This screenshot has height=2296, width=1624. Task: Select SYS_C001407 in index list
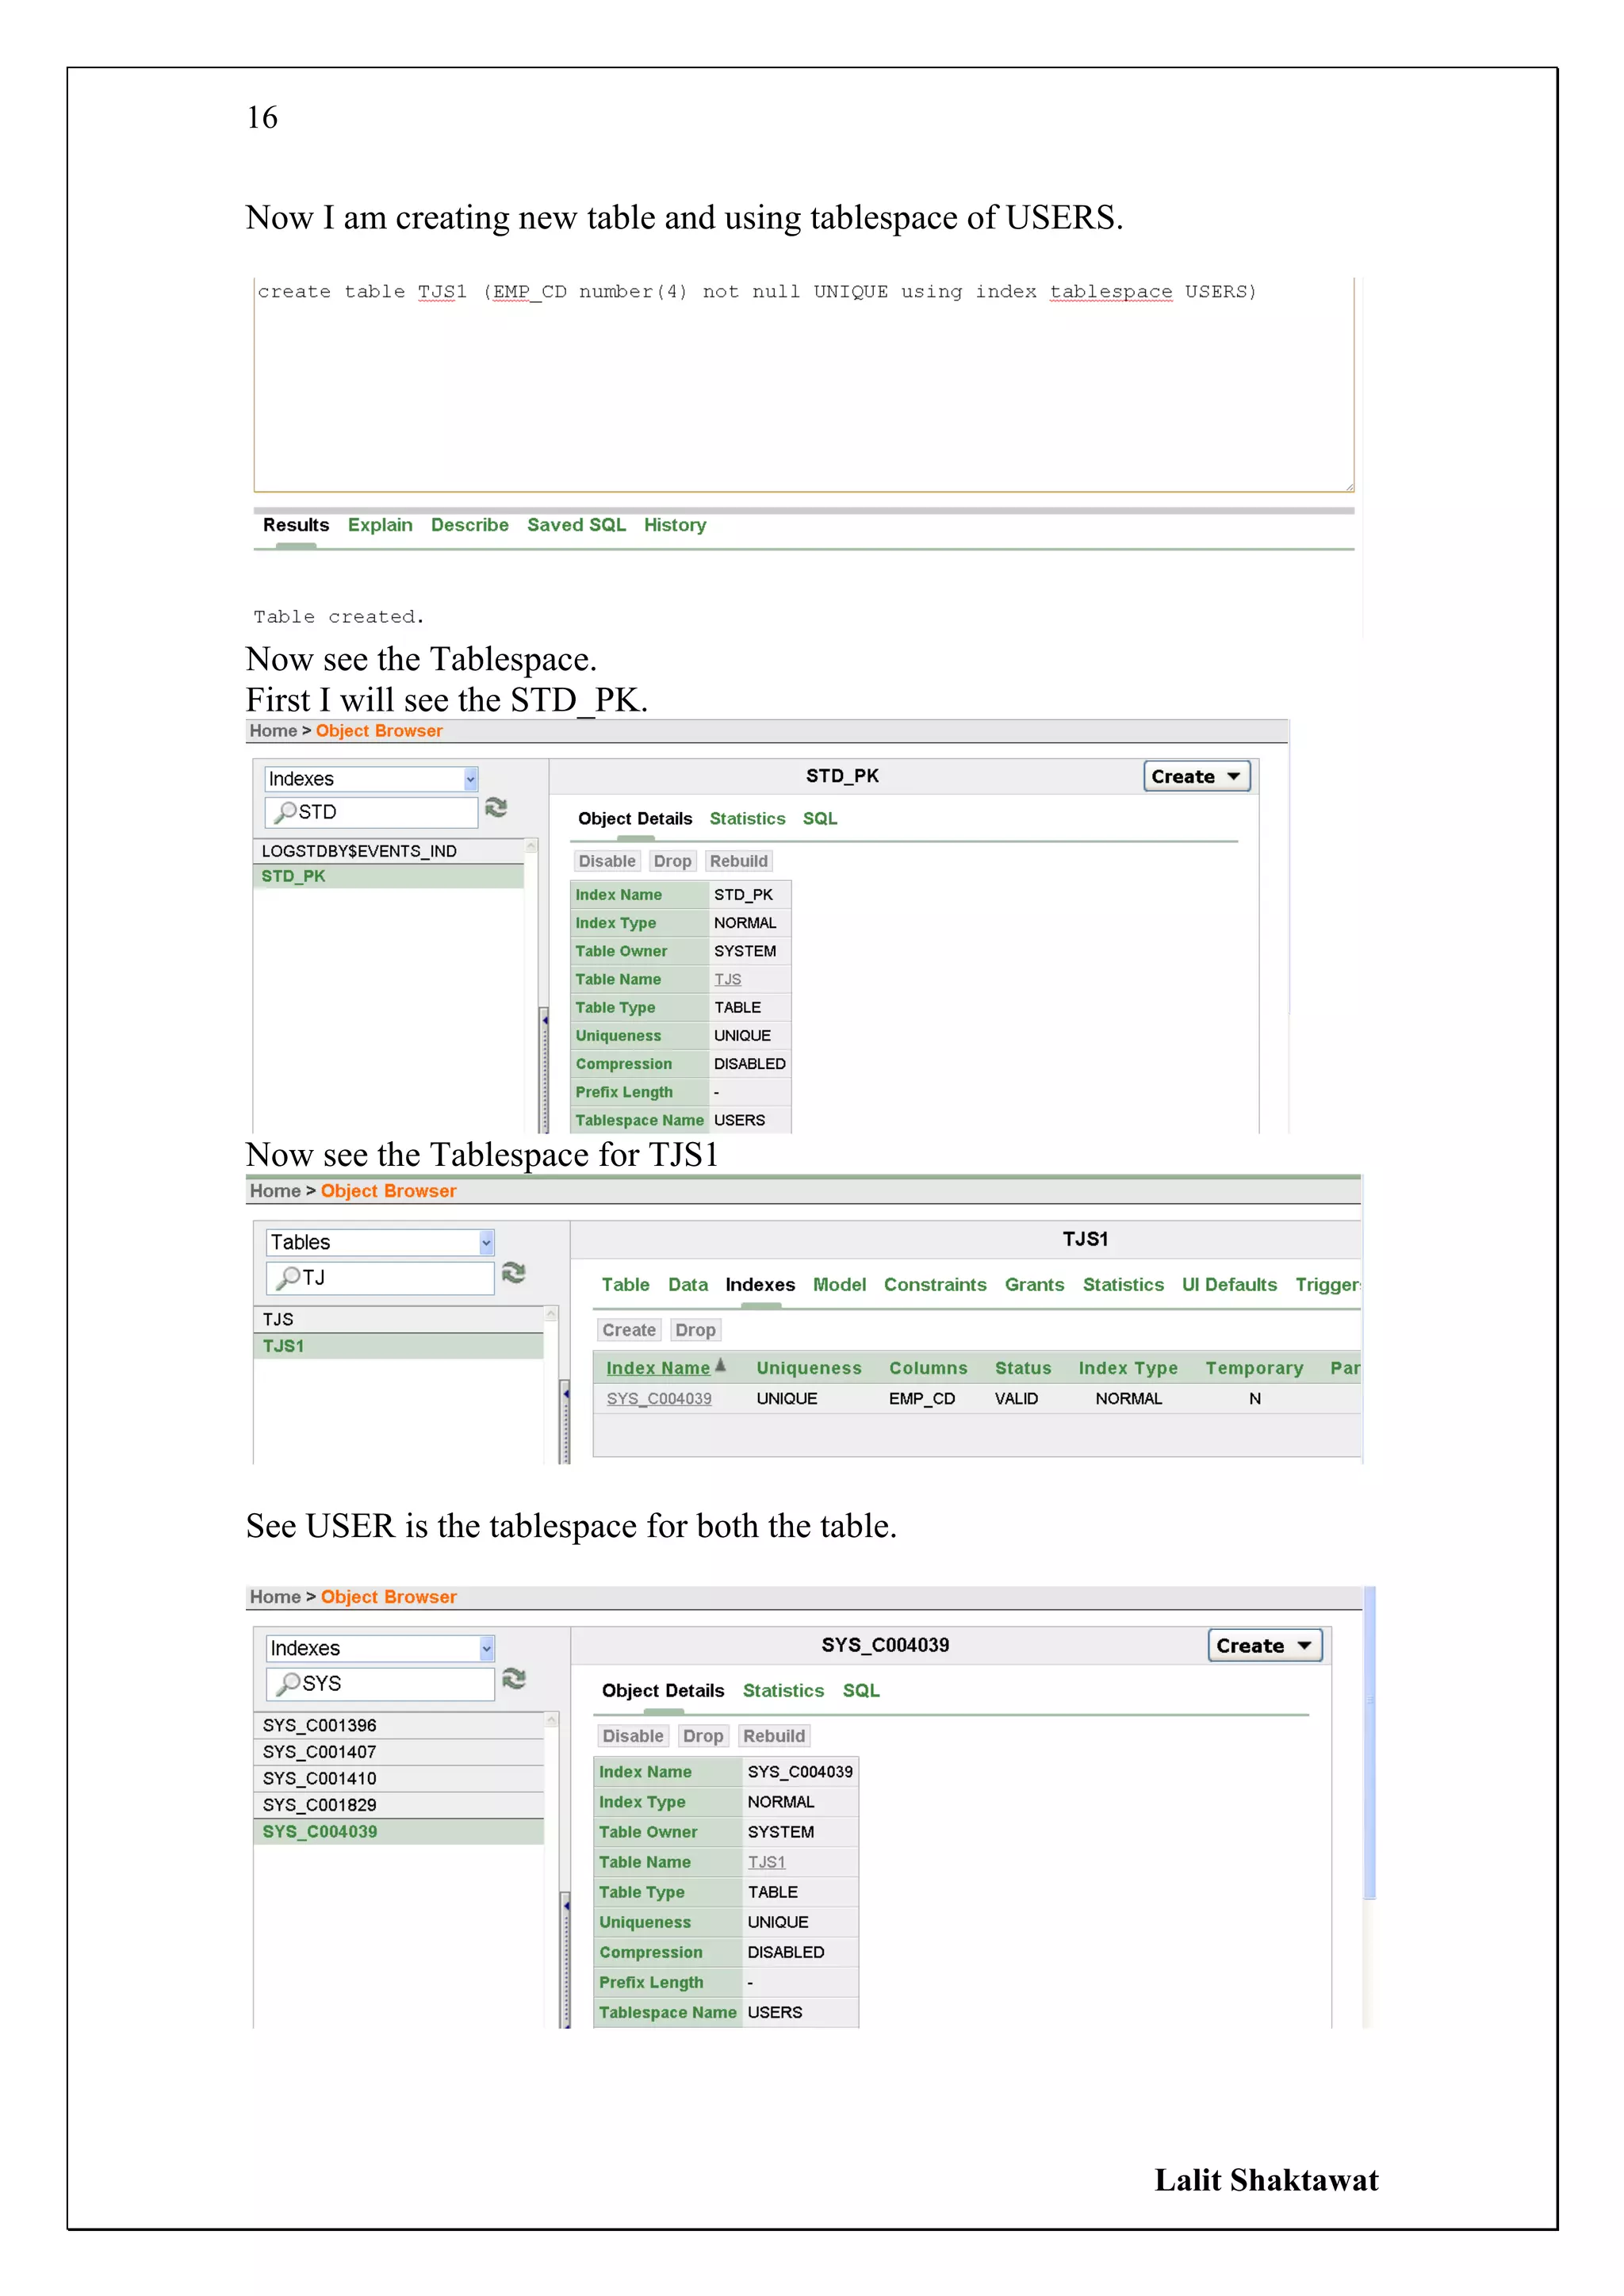[398, 1752]
